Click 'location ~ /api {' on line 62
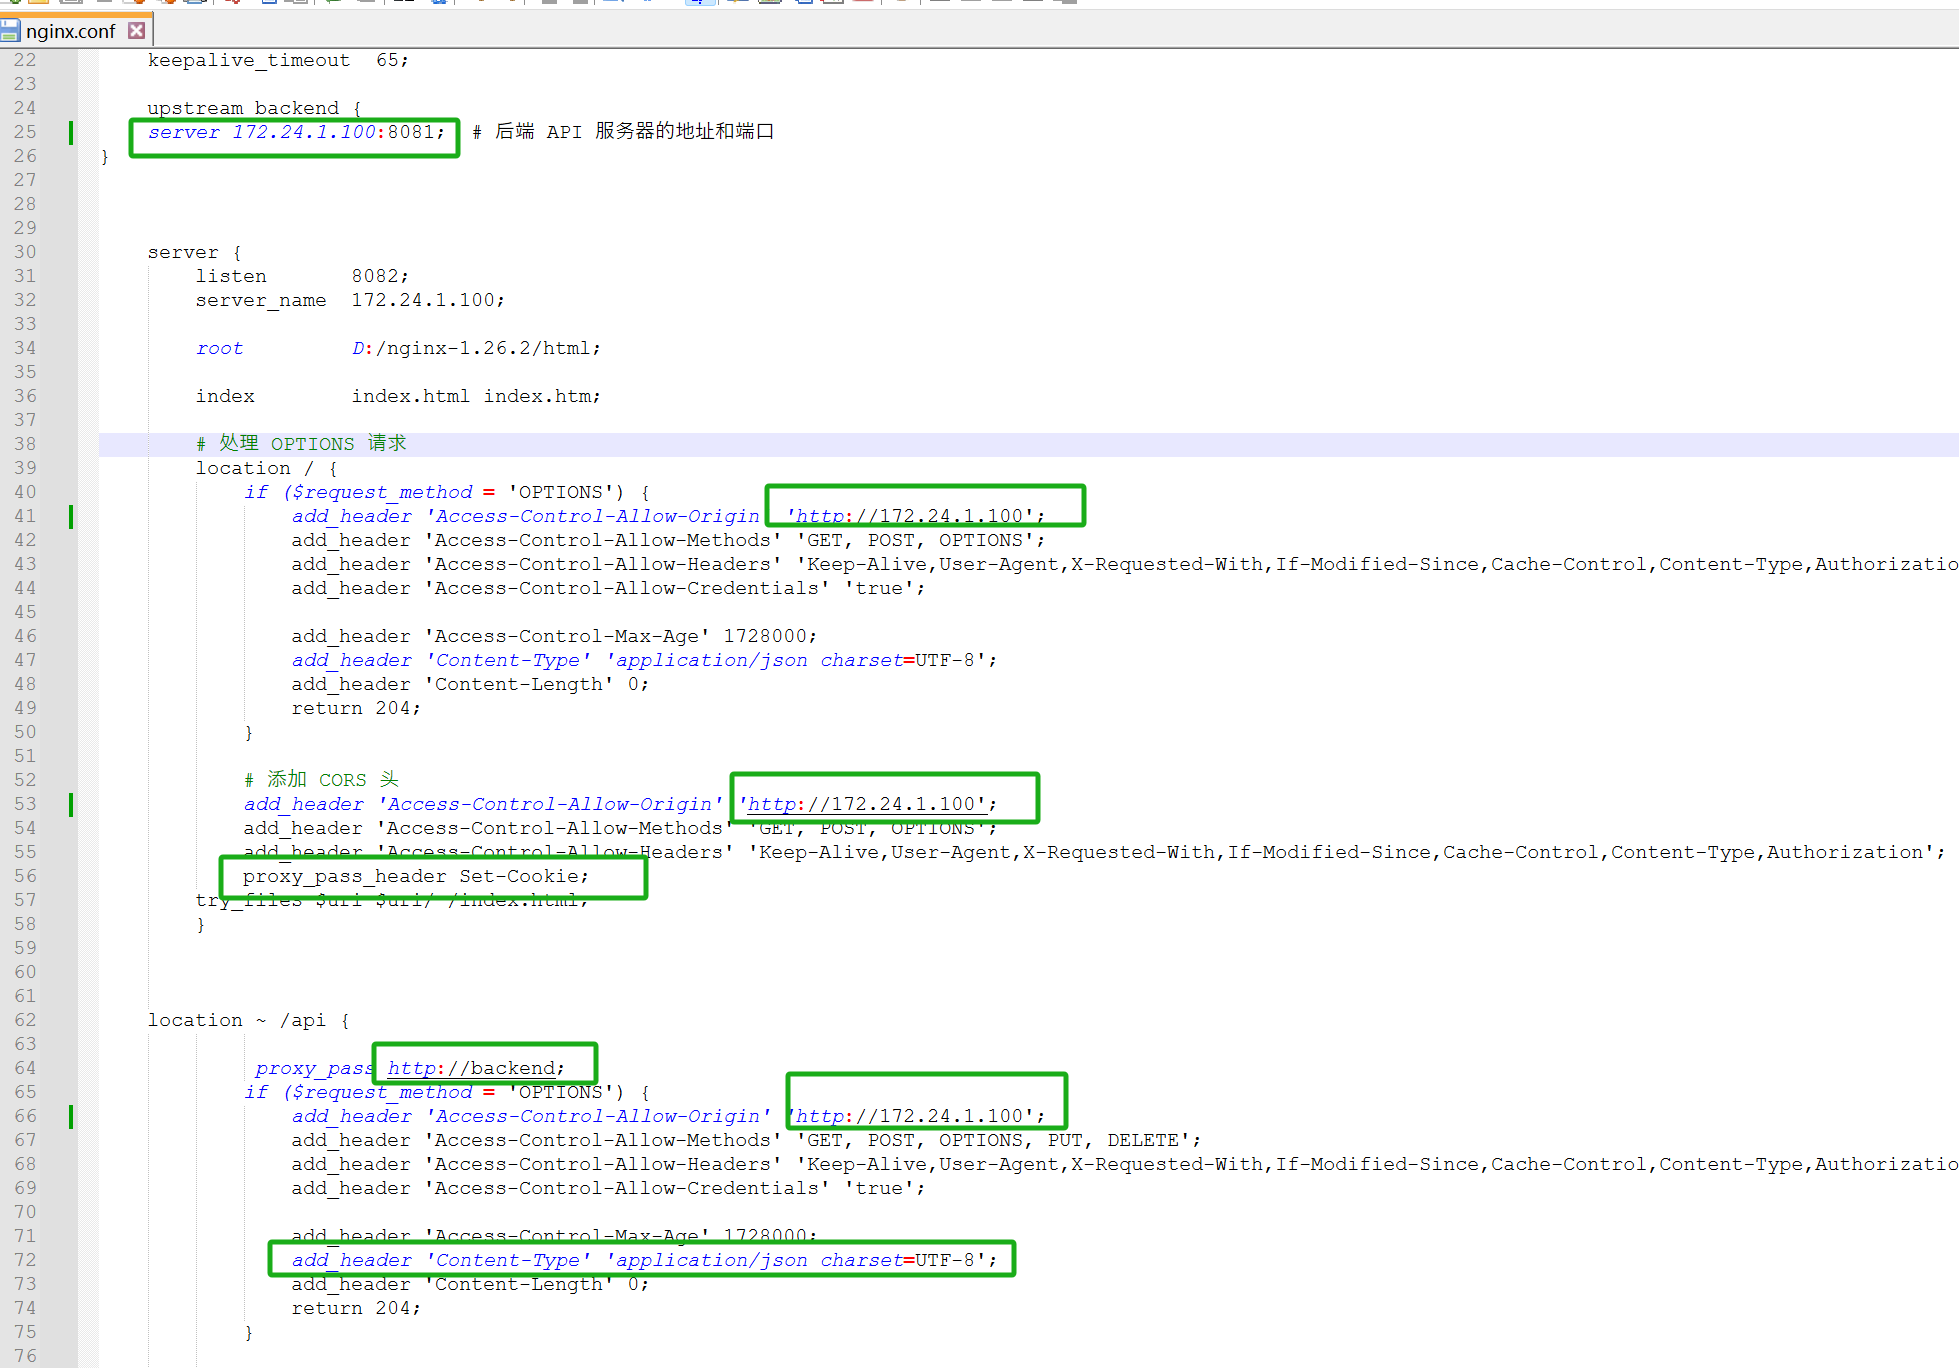The image size is (1959, 1368). pos(248,1020)
